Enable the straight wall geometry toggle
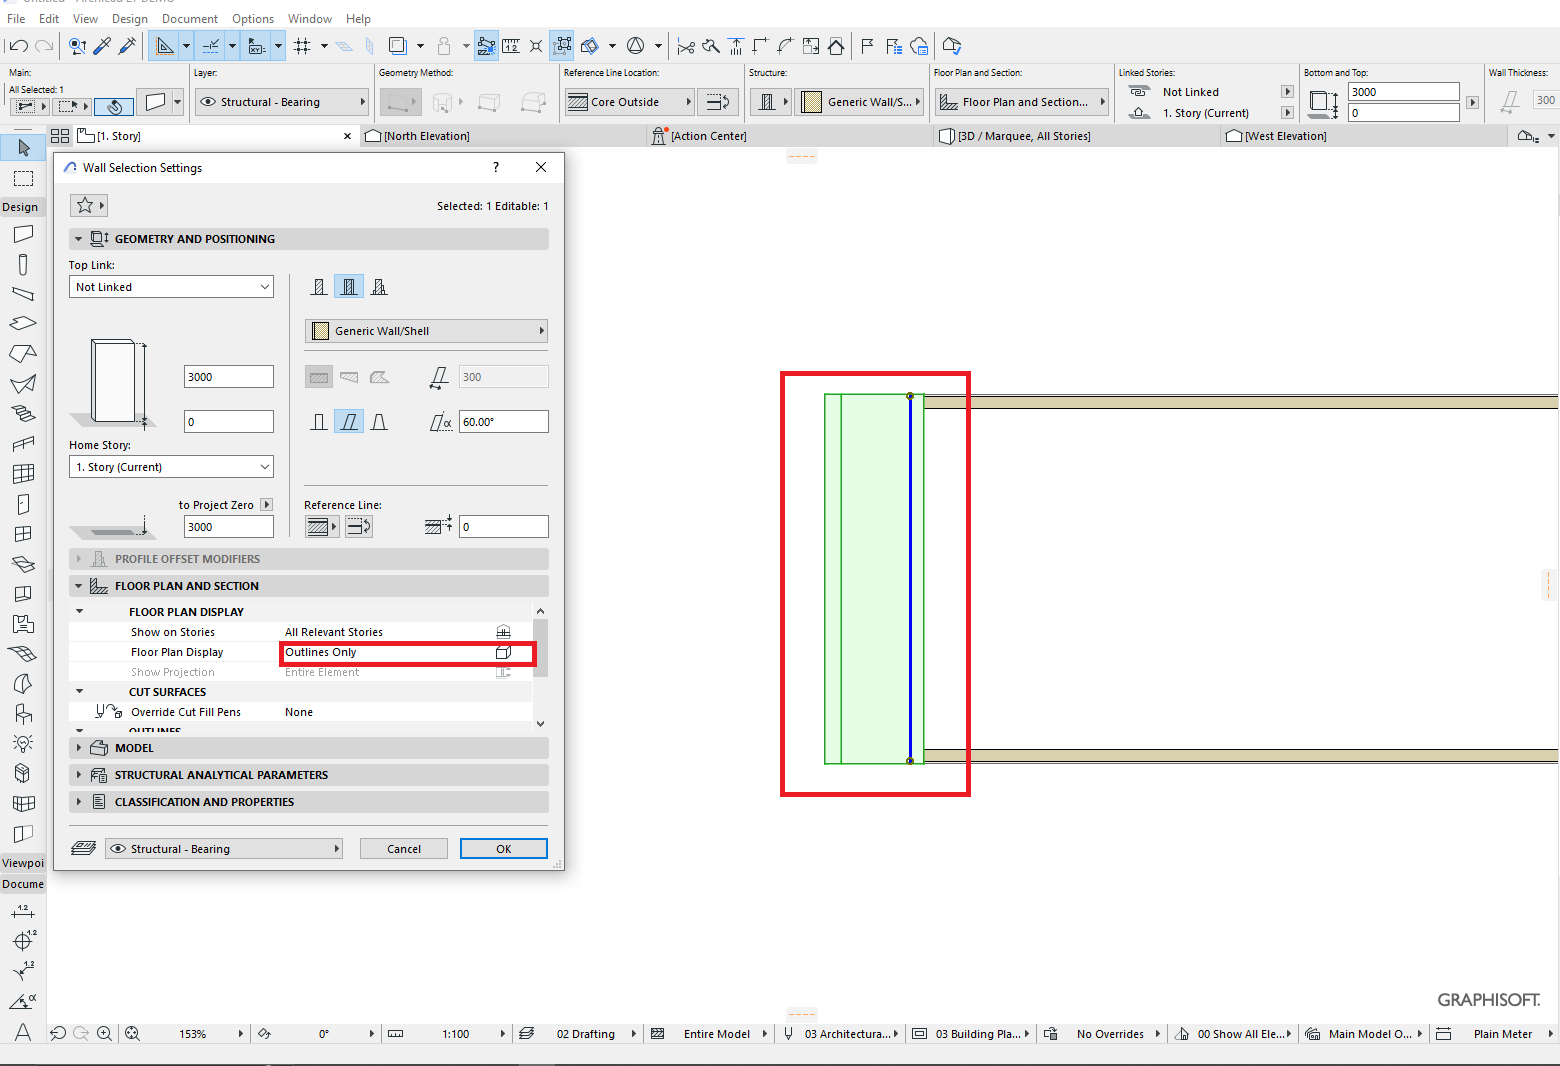Image resolution: width=1560 pixels, height=1066 pixels. (x=318, y=421)
